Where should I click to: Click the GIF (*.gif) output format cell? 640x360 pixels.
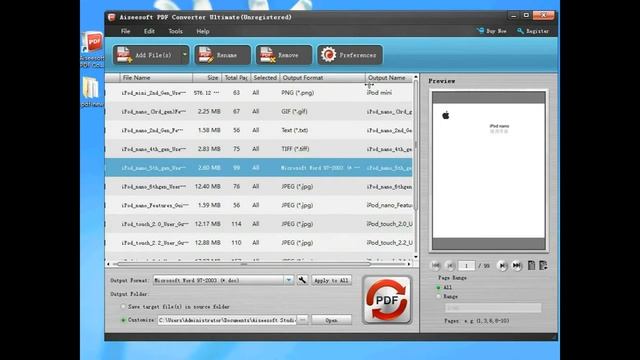[x=294, y=111]
